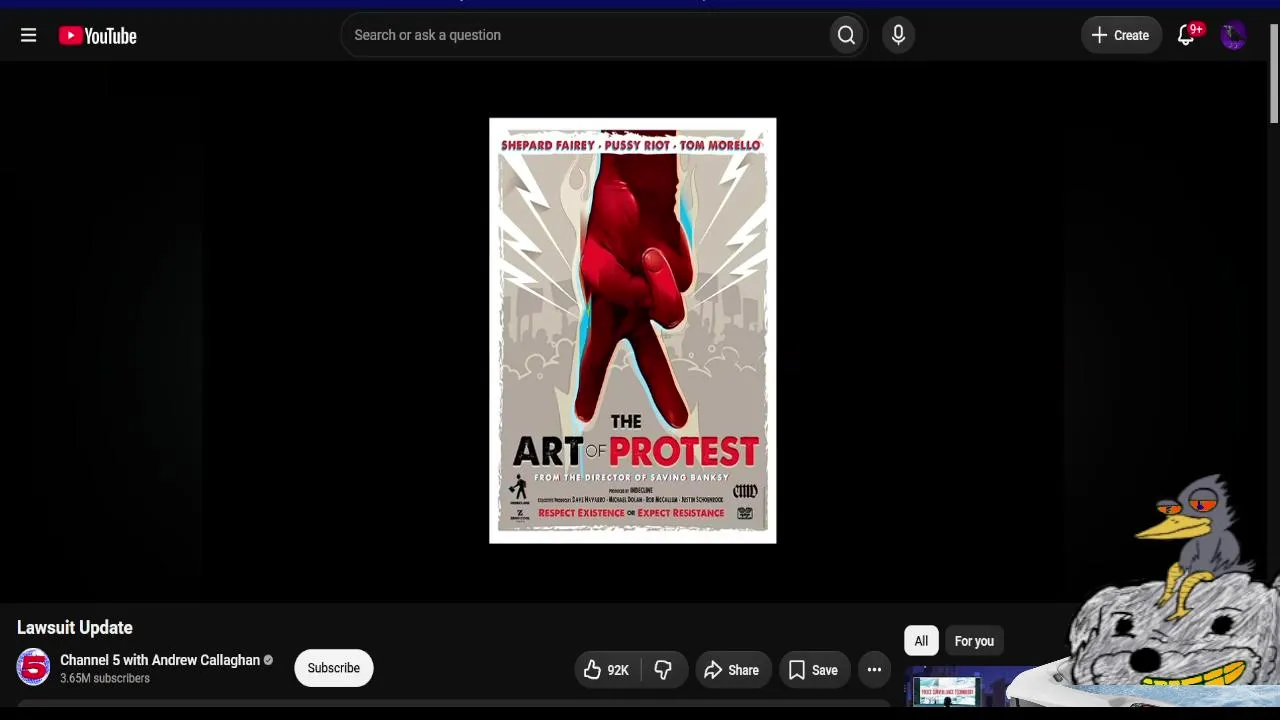Open the account avatar menu
1280x720 pixels.
pyautogui.click(x=1233, y=35)
